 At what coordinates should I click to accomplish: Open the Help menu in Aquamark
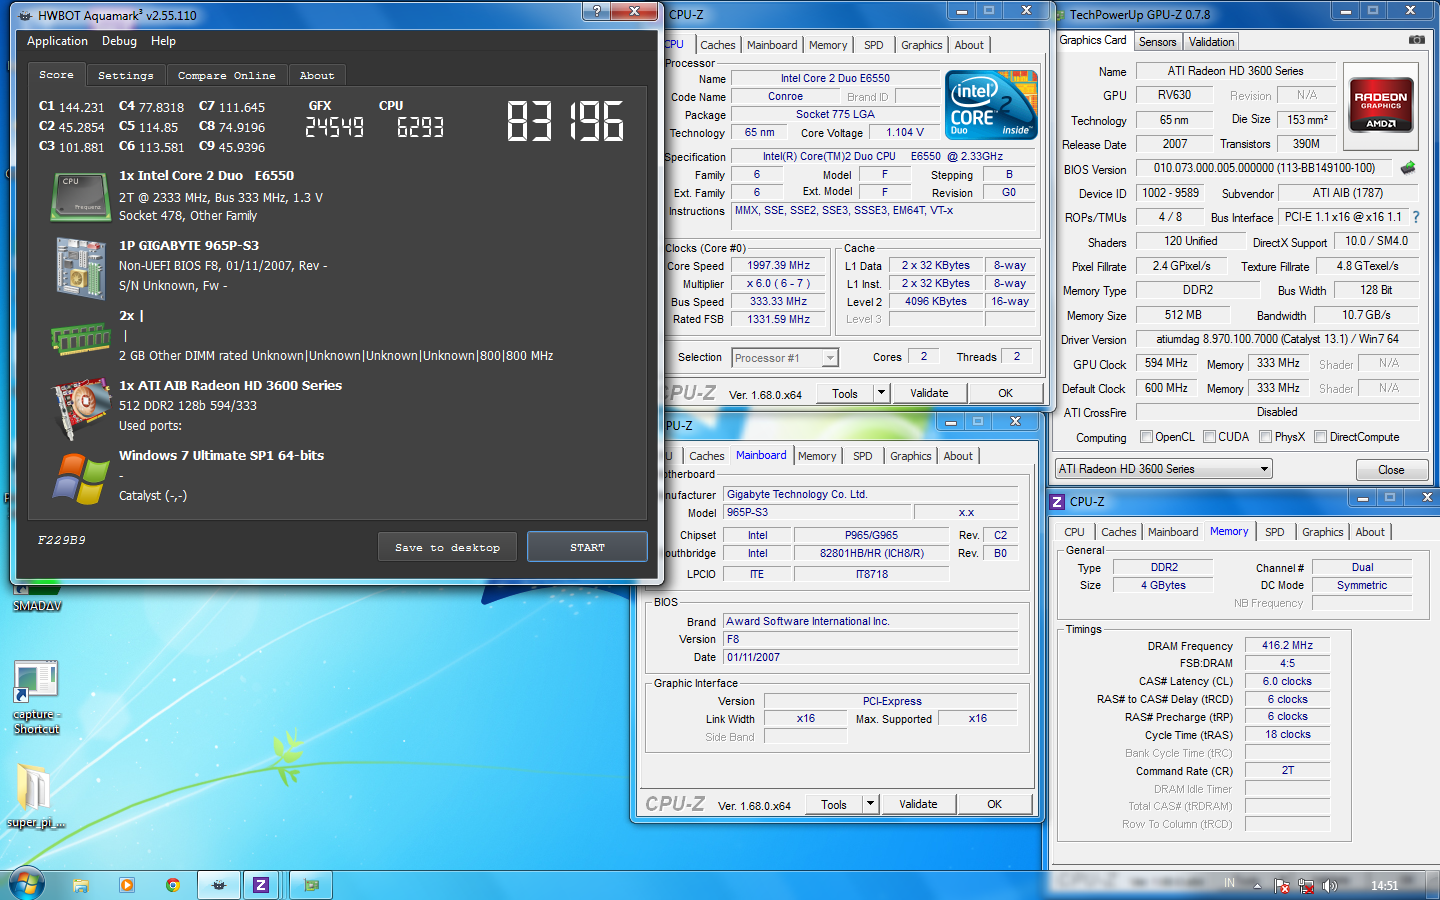[163, 41]
